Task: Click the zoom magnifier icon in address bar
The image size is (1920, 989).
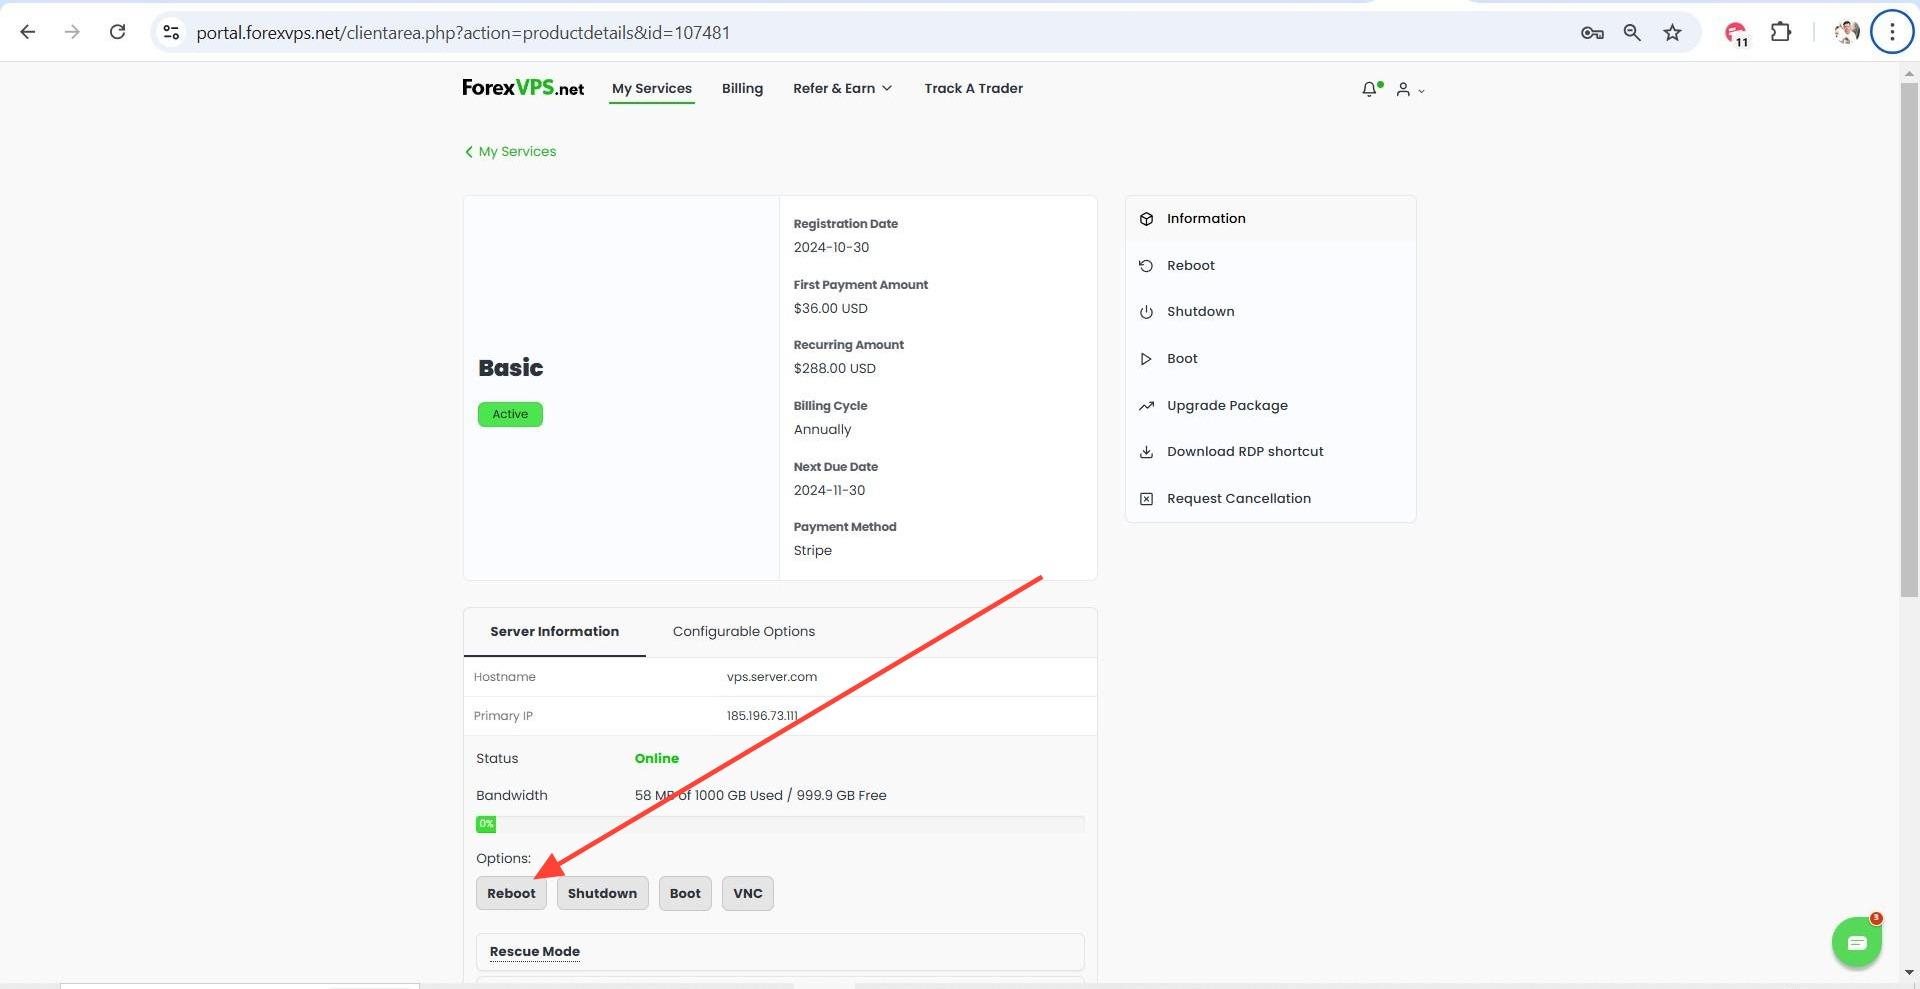Action: point(1632,33)
